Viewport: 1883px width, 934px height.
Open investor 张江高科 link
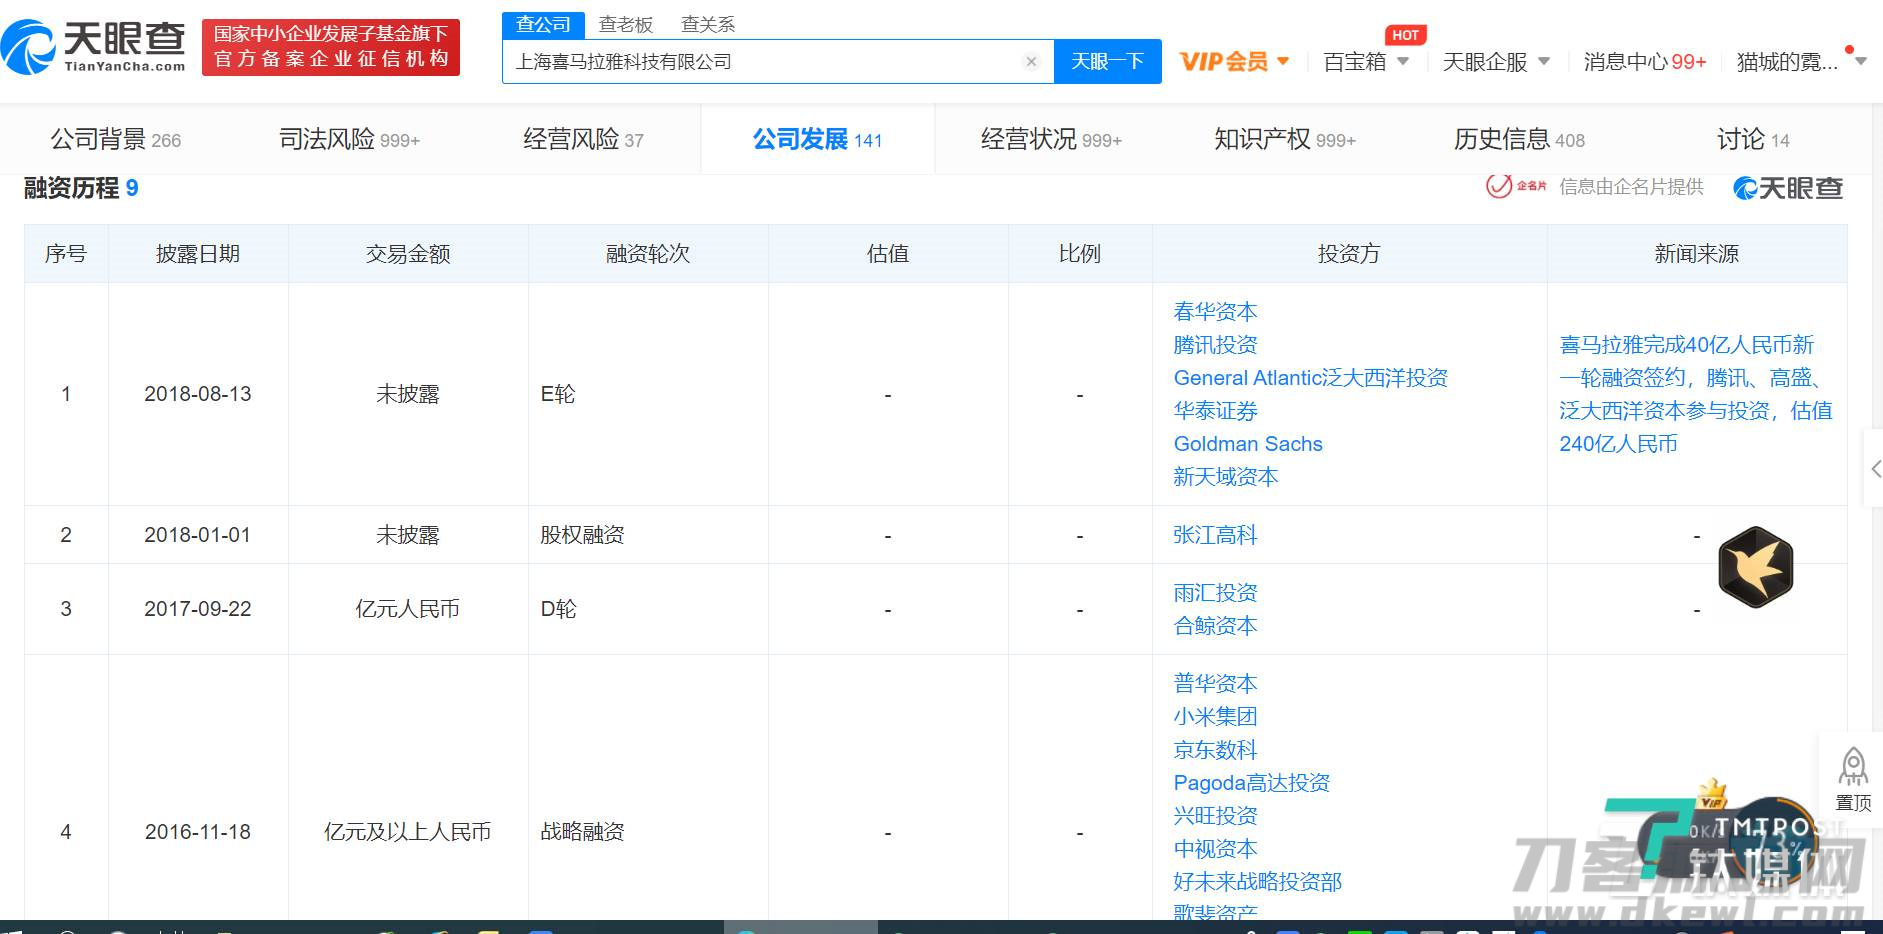click(1215, 535)
